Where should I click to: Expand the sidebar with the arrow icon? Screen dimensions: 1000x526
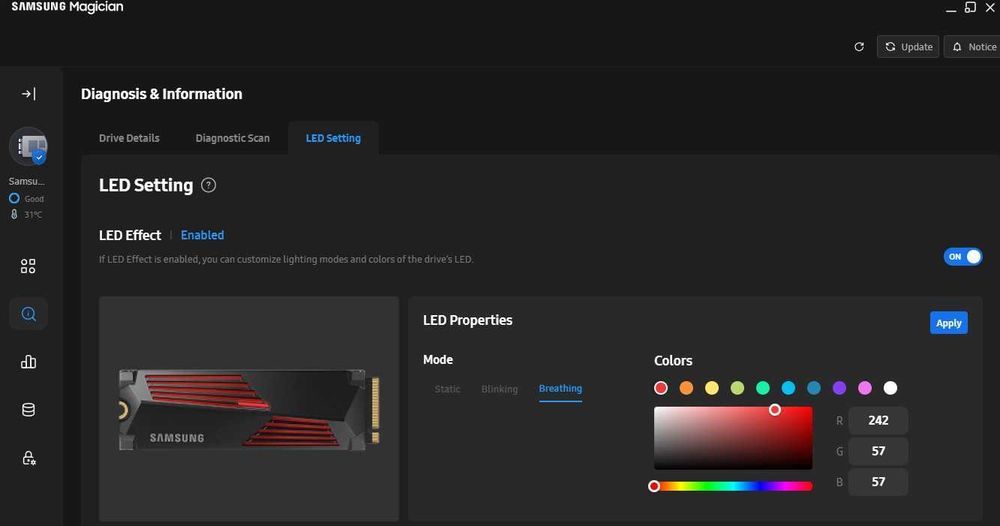tap(29, 94)
